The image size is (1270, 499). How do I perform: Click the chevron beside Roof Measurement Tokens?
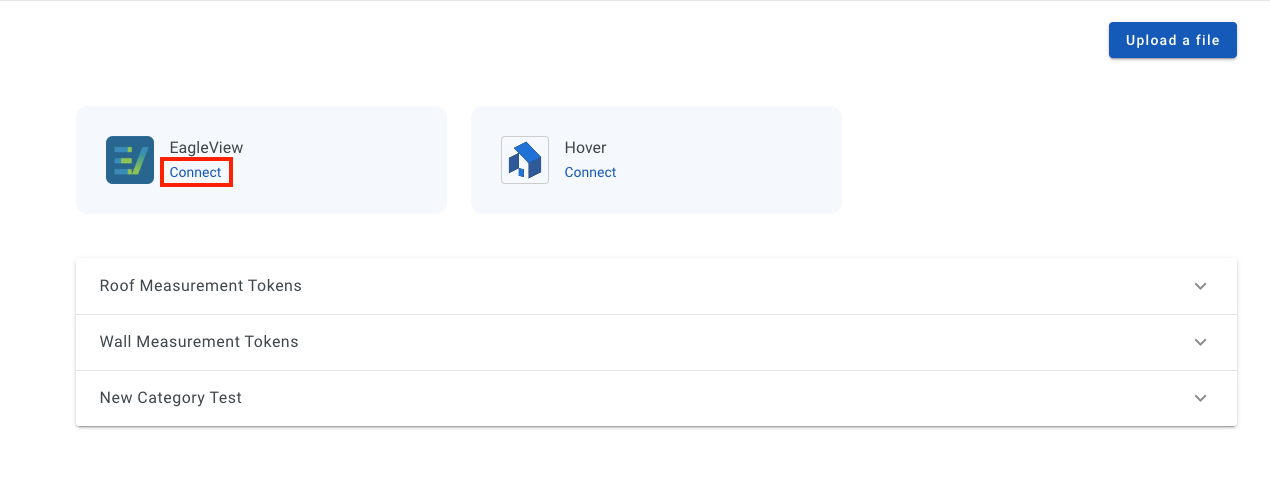point(1200,286)
